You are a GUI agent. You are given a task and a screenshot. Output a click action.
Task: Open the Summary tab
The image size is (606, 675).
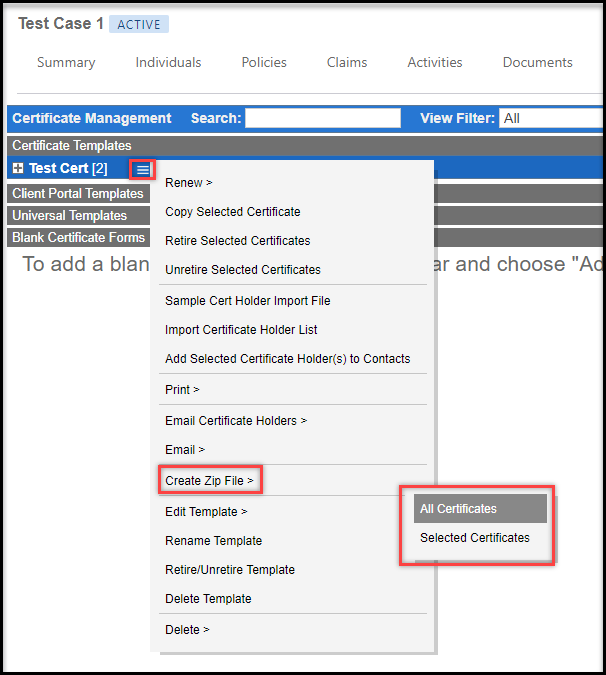tap(66, 62)
